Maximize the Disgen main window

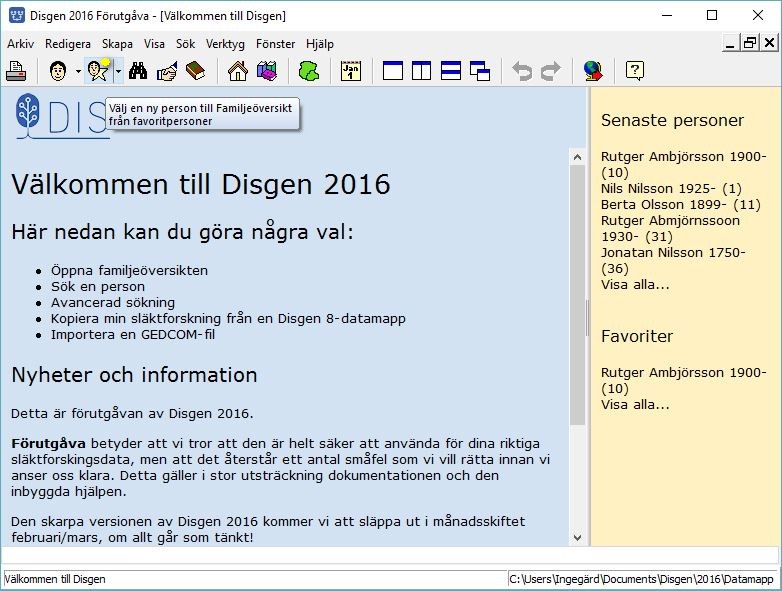click(712, 15)
